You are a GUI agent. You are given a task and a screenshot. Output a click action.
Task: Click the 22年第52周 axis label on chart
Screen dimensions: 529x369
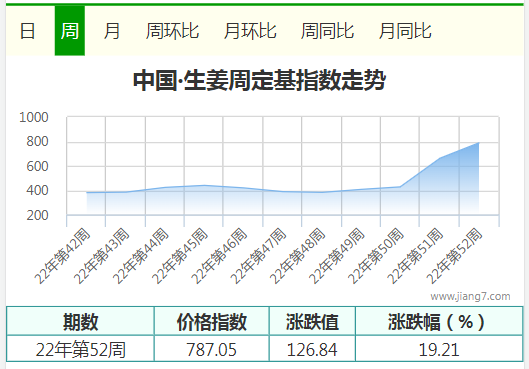coord(454,256)
